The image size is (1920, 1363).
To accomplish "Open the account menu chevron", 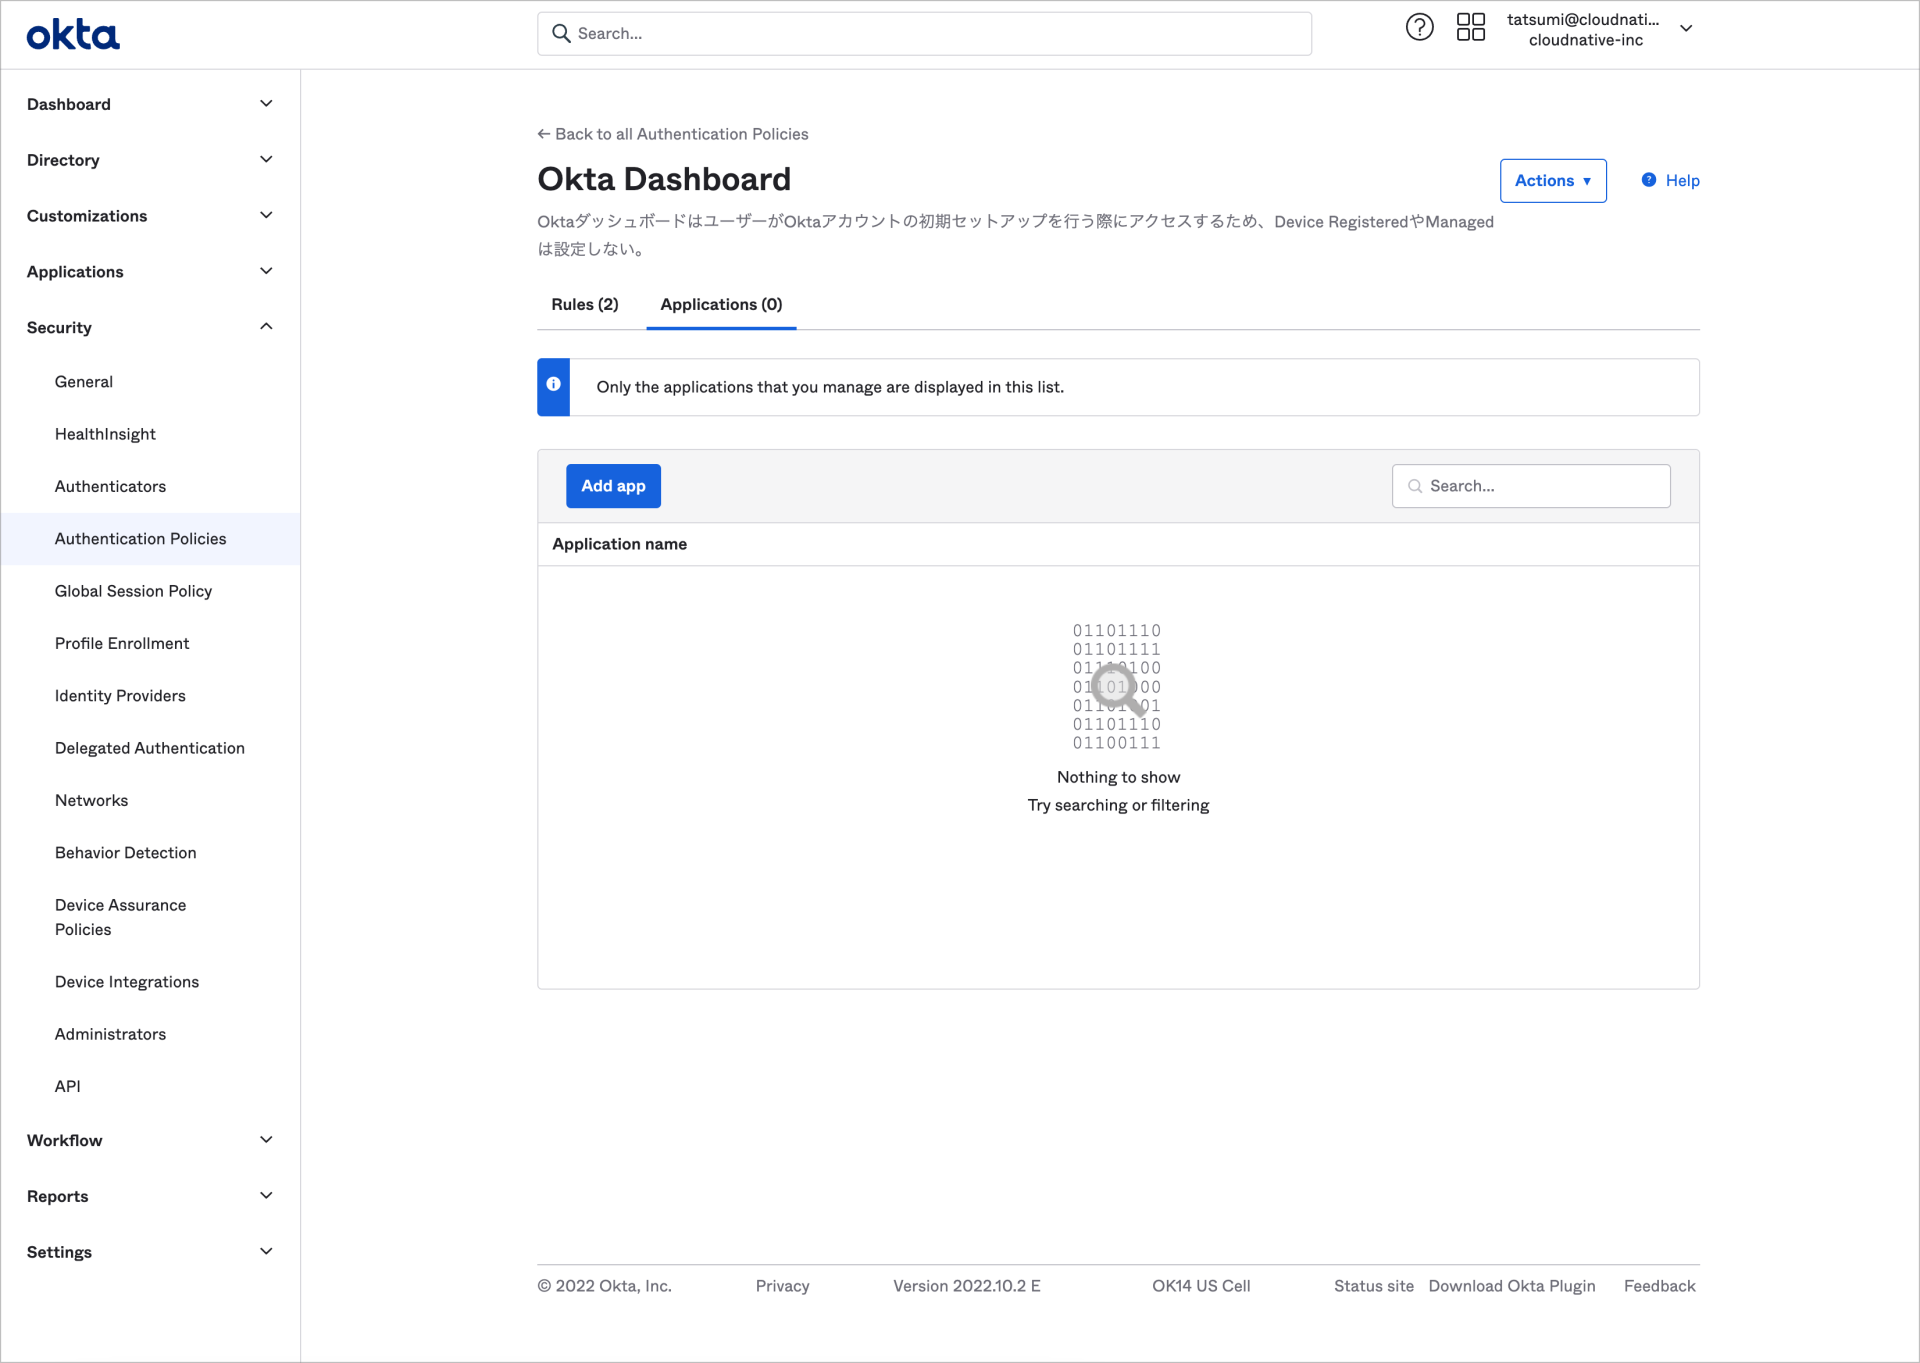I will [1686, 29].
